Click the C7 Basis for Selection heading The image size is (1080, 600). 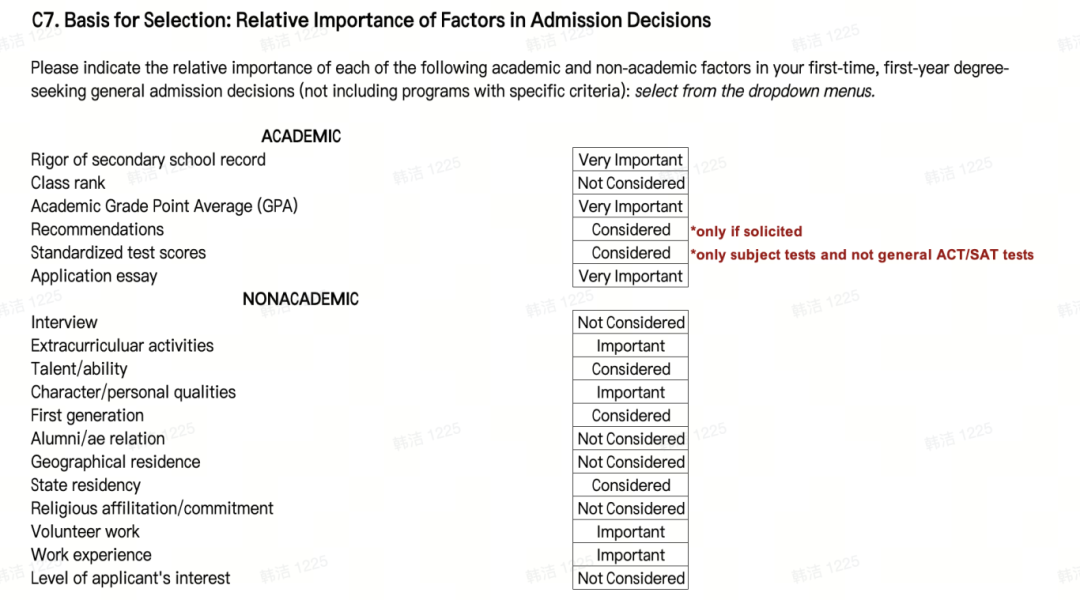pyautogui.click(x=371, y=21)
